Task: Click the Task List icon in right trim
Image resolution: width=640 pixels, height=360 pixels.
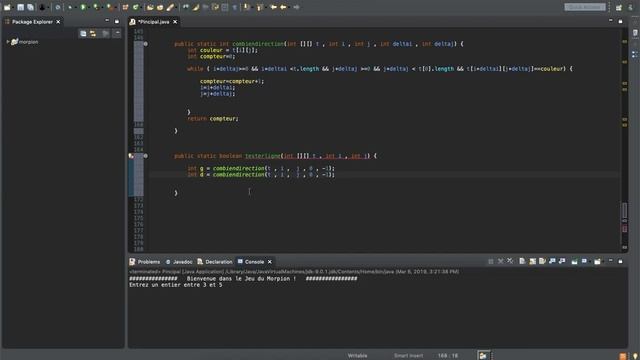Action: 635,33
